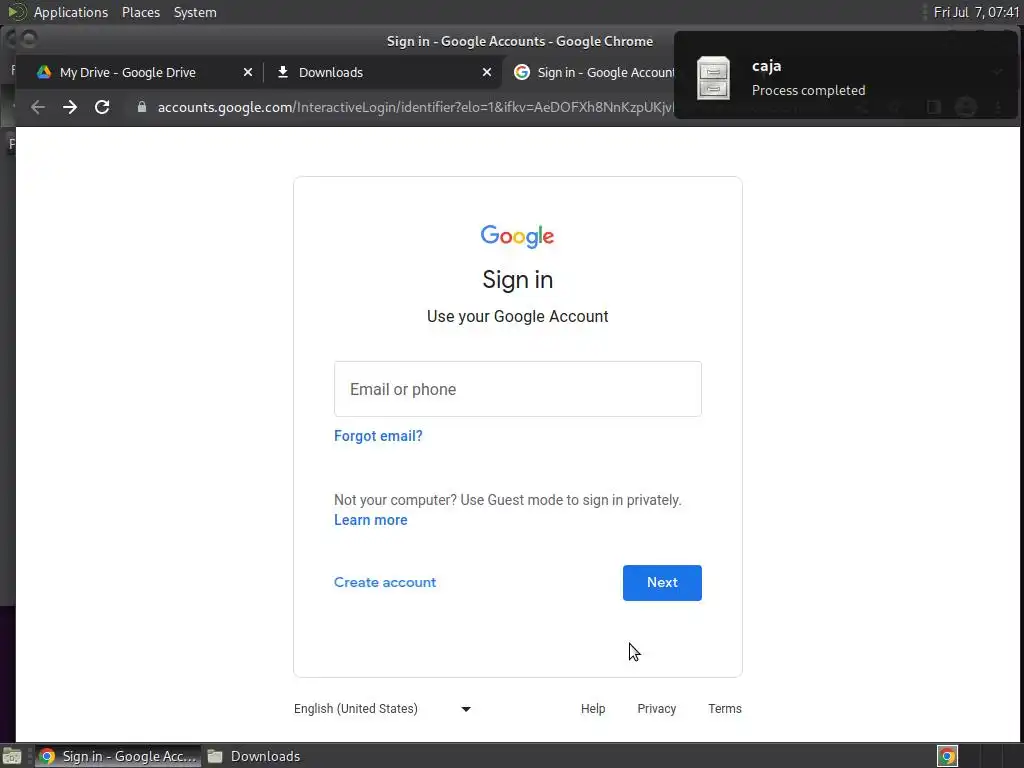Click the caja Process completed notification
1024x768 pixels.
click(846, 75)
